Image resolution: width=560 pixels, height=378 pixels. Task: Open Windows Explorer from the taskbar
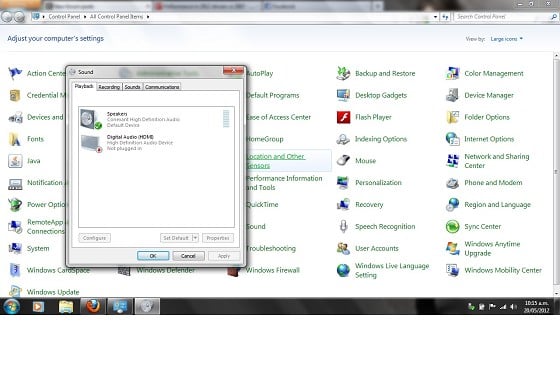pos(66,306)
